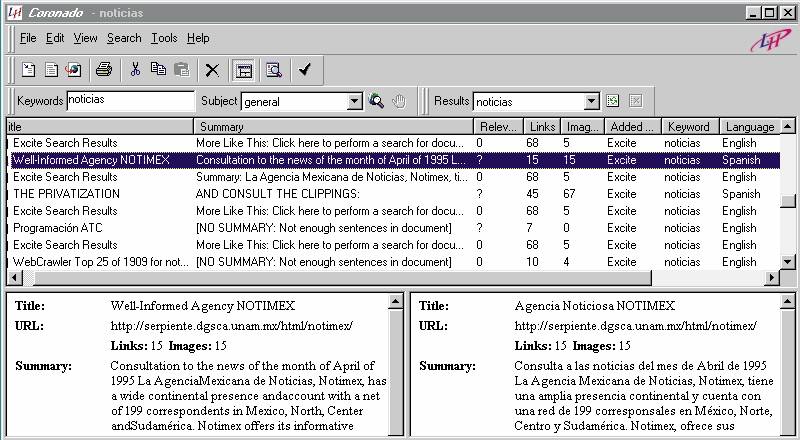Toggle the preview pane layout button
The width and height of the screenshot is (800, 440).
(242, 70)
